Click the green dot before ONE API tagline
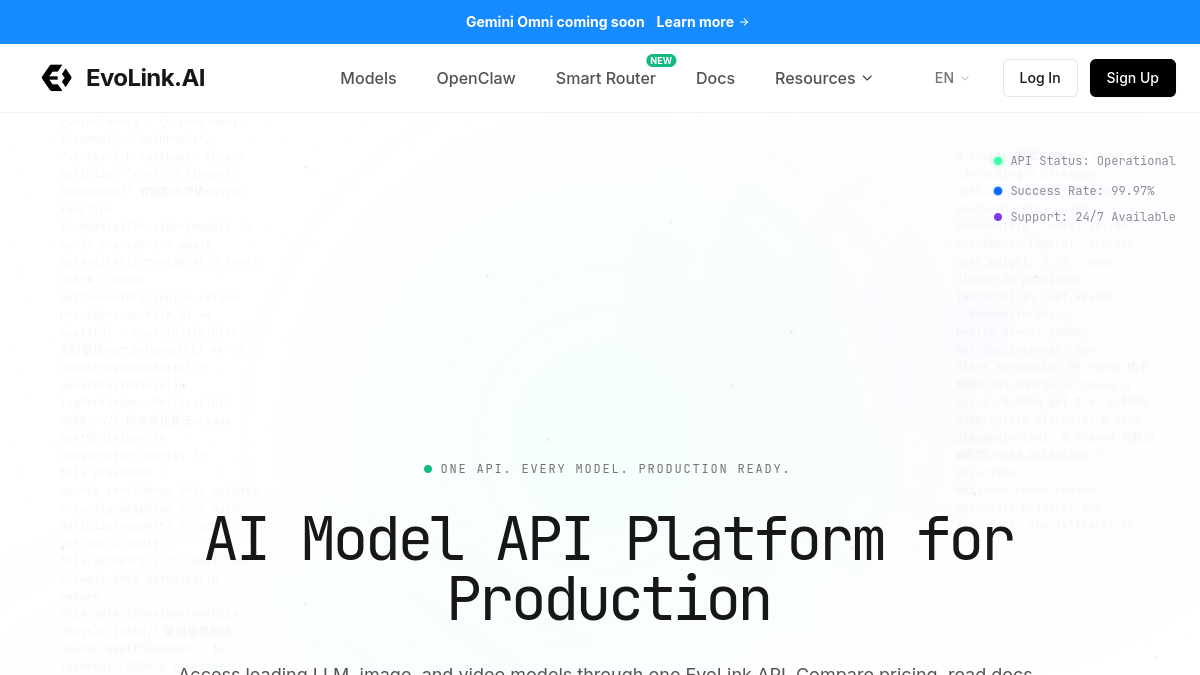 428,469
